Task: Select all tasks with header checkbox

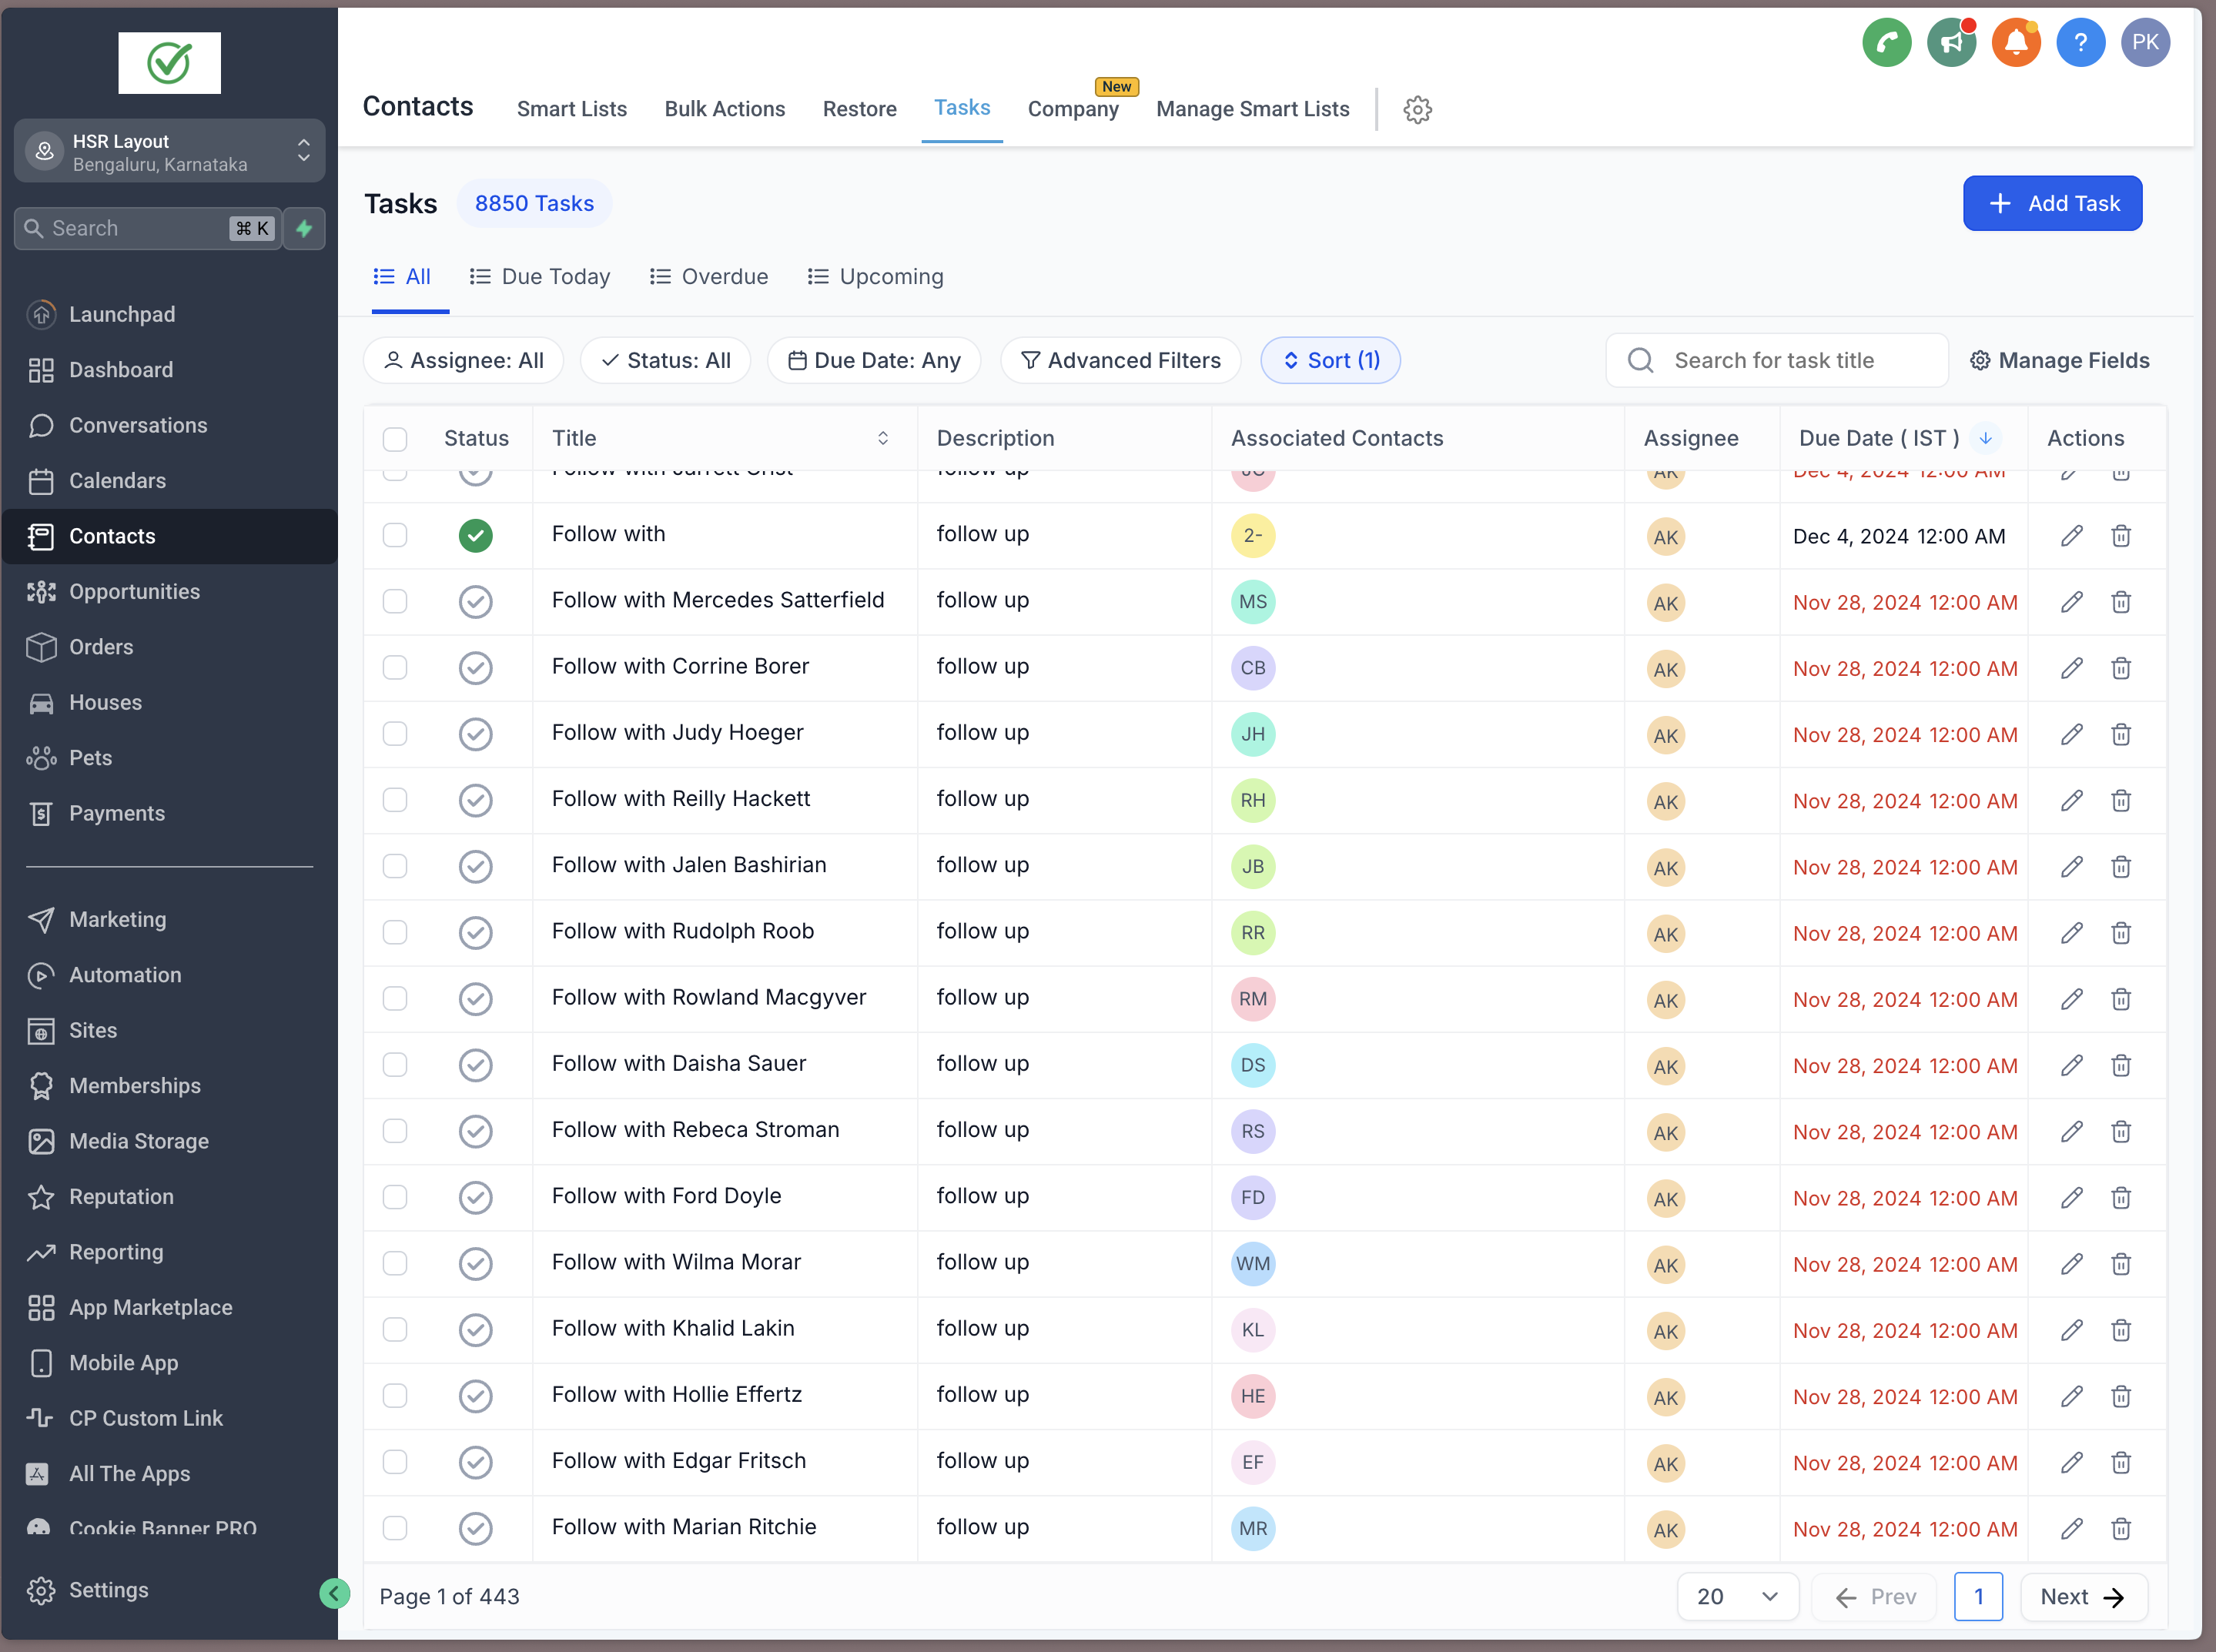Action: pyautogui.click(x=395, y=439)
